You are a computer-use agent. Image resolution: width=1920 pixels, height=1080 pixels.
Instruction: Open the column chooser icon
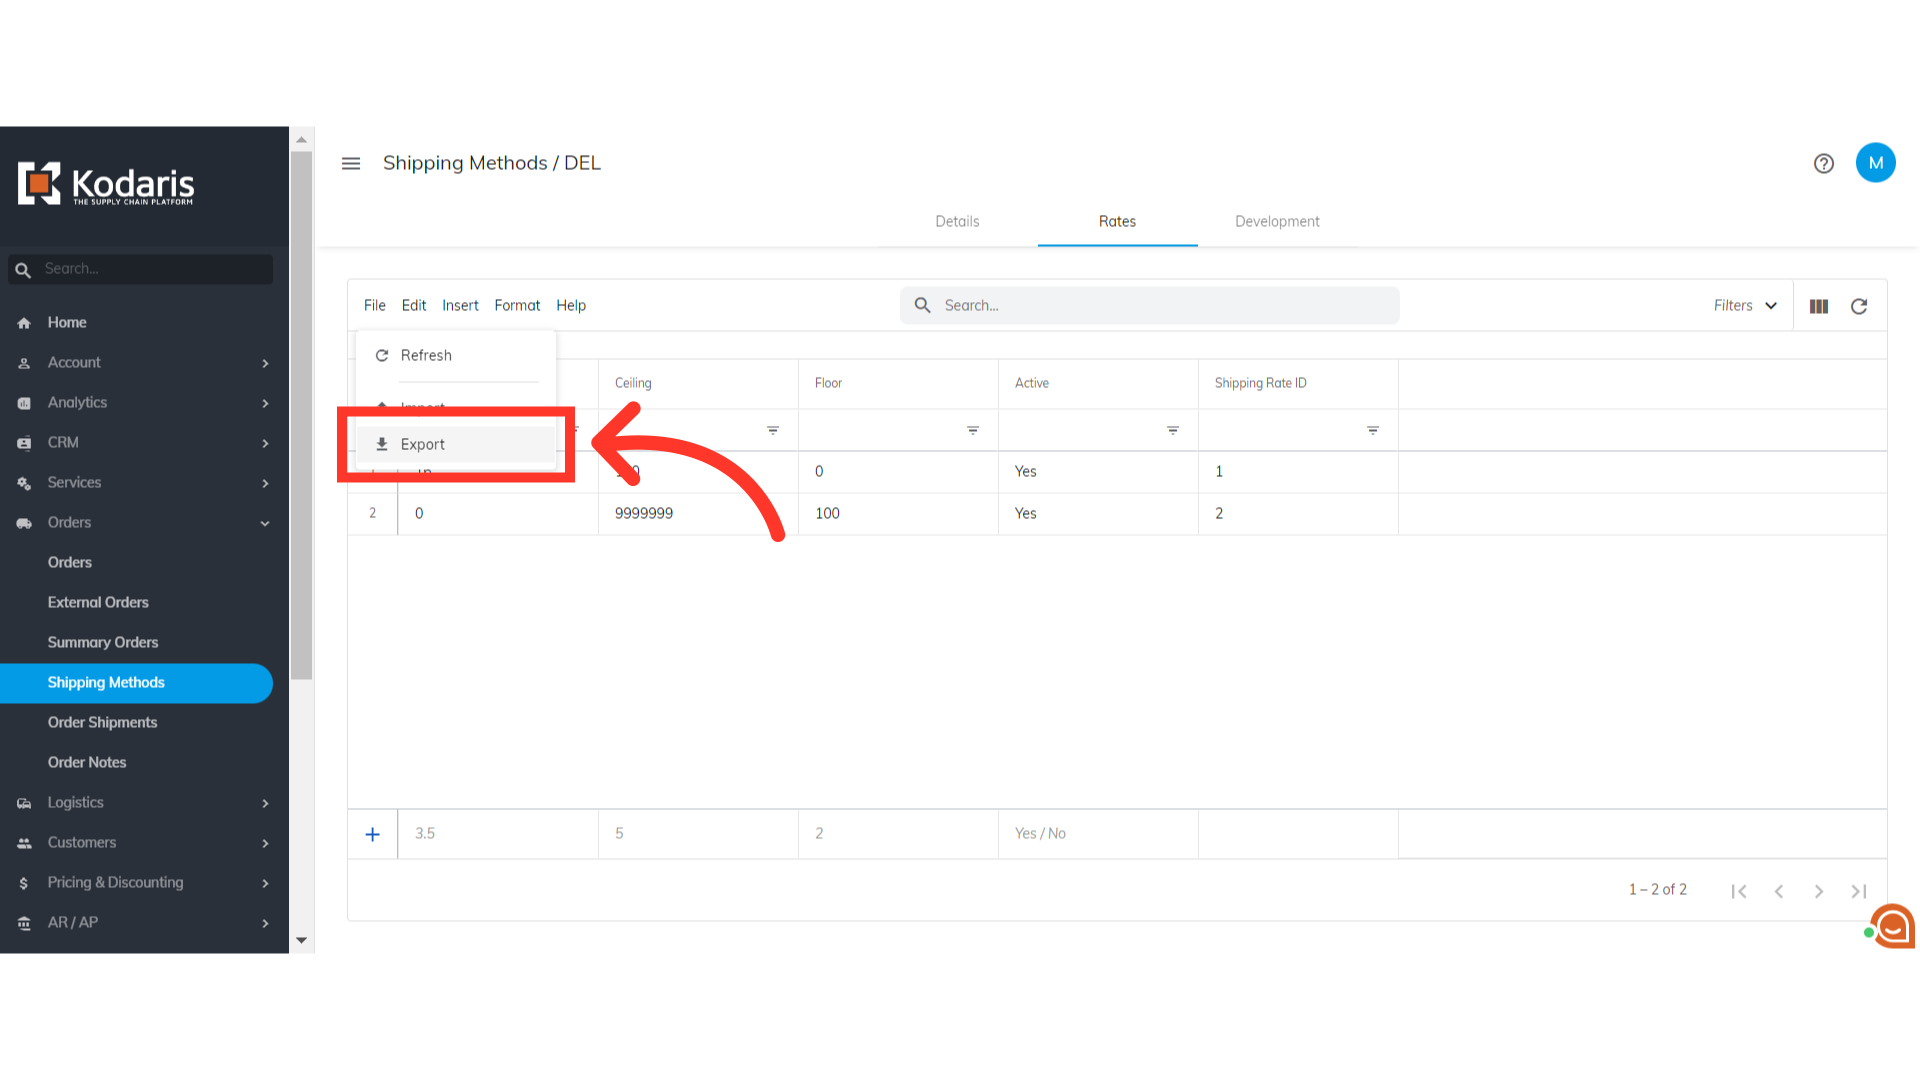click(x=1819, y=306)
